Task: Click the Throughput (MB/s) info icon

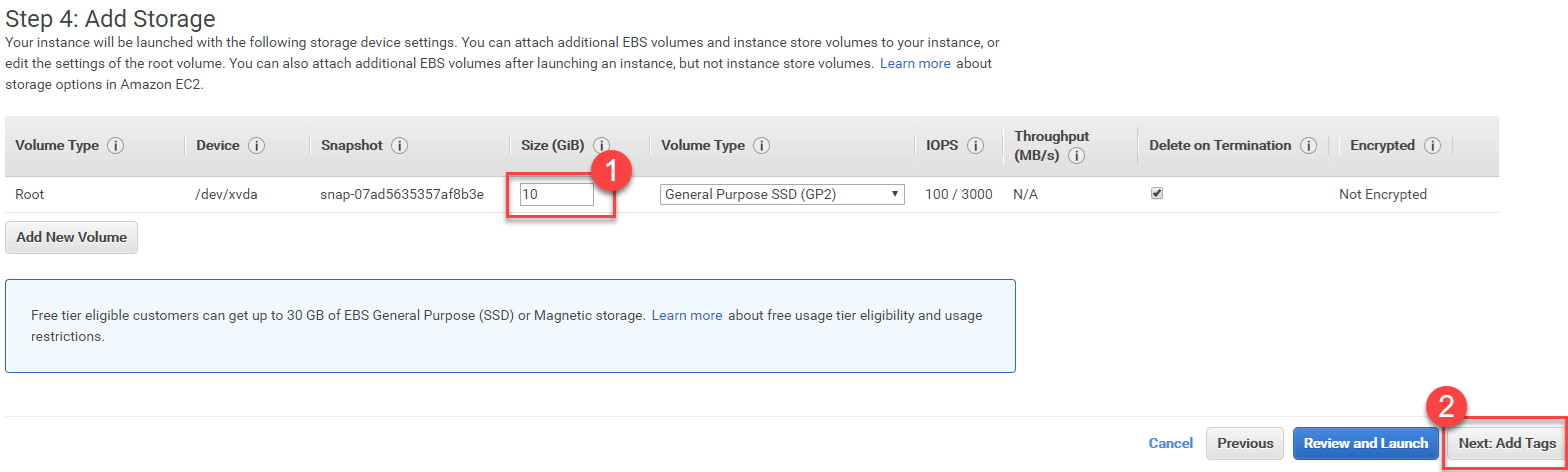Action: point(1076,157)
